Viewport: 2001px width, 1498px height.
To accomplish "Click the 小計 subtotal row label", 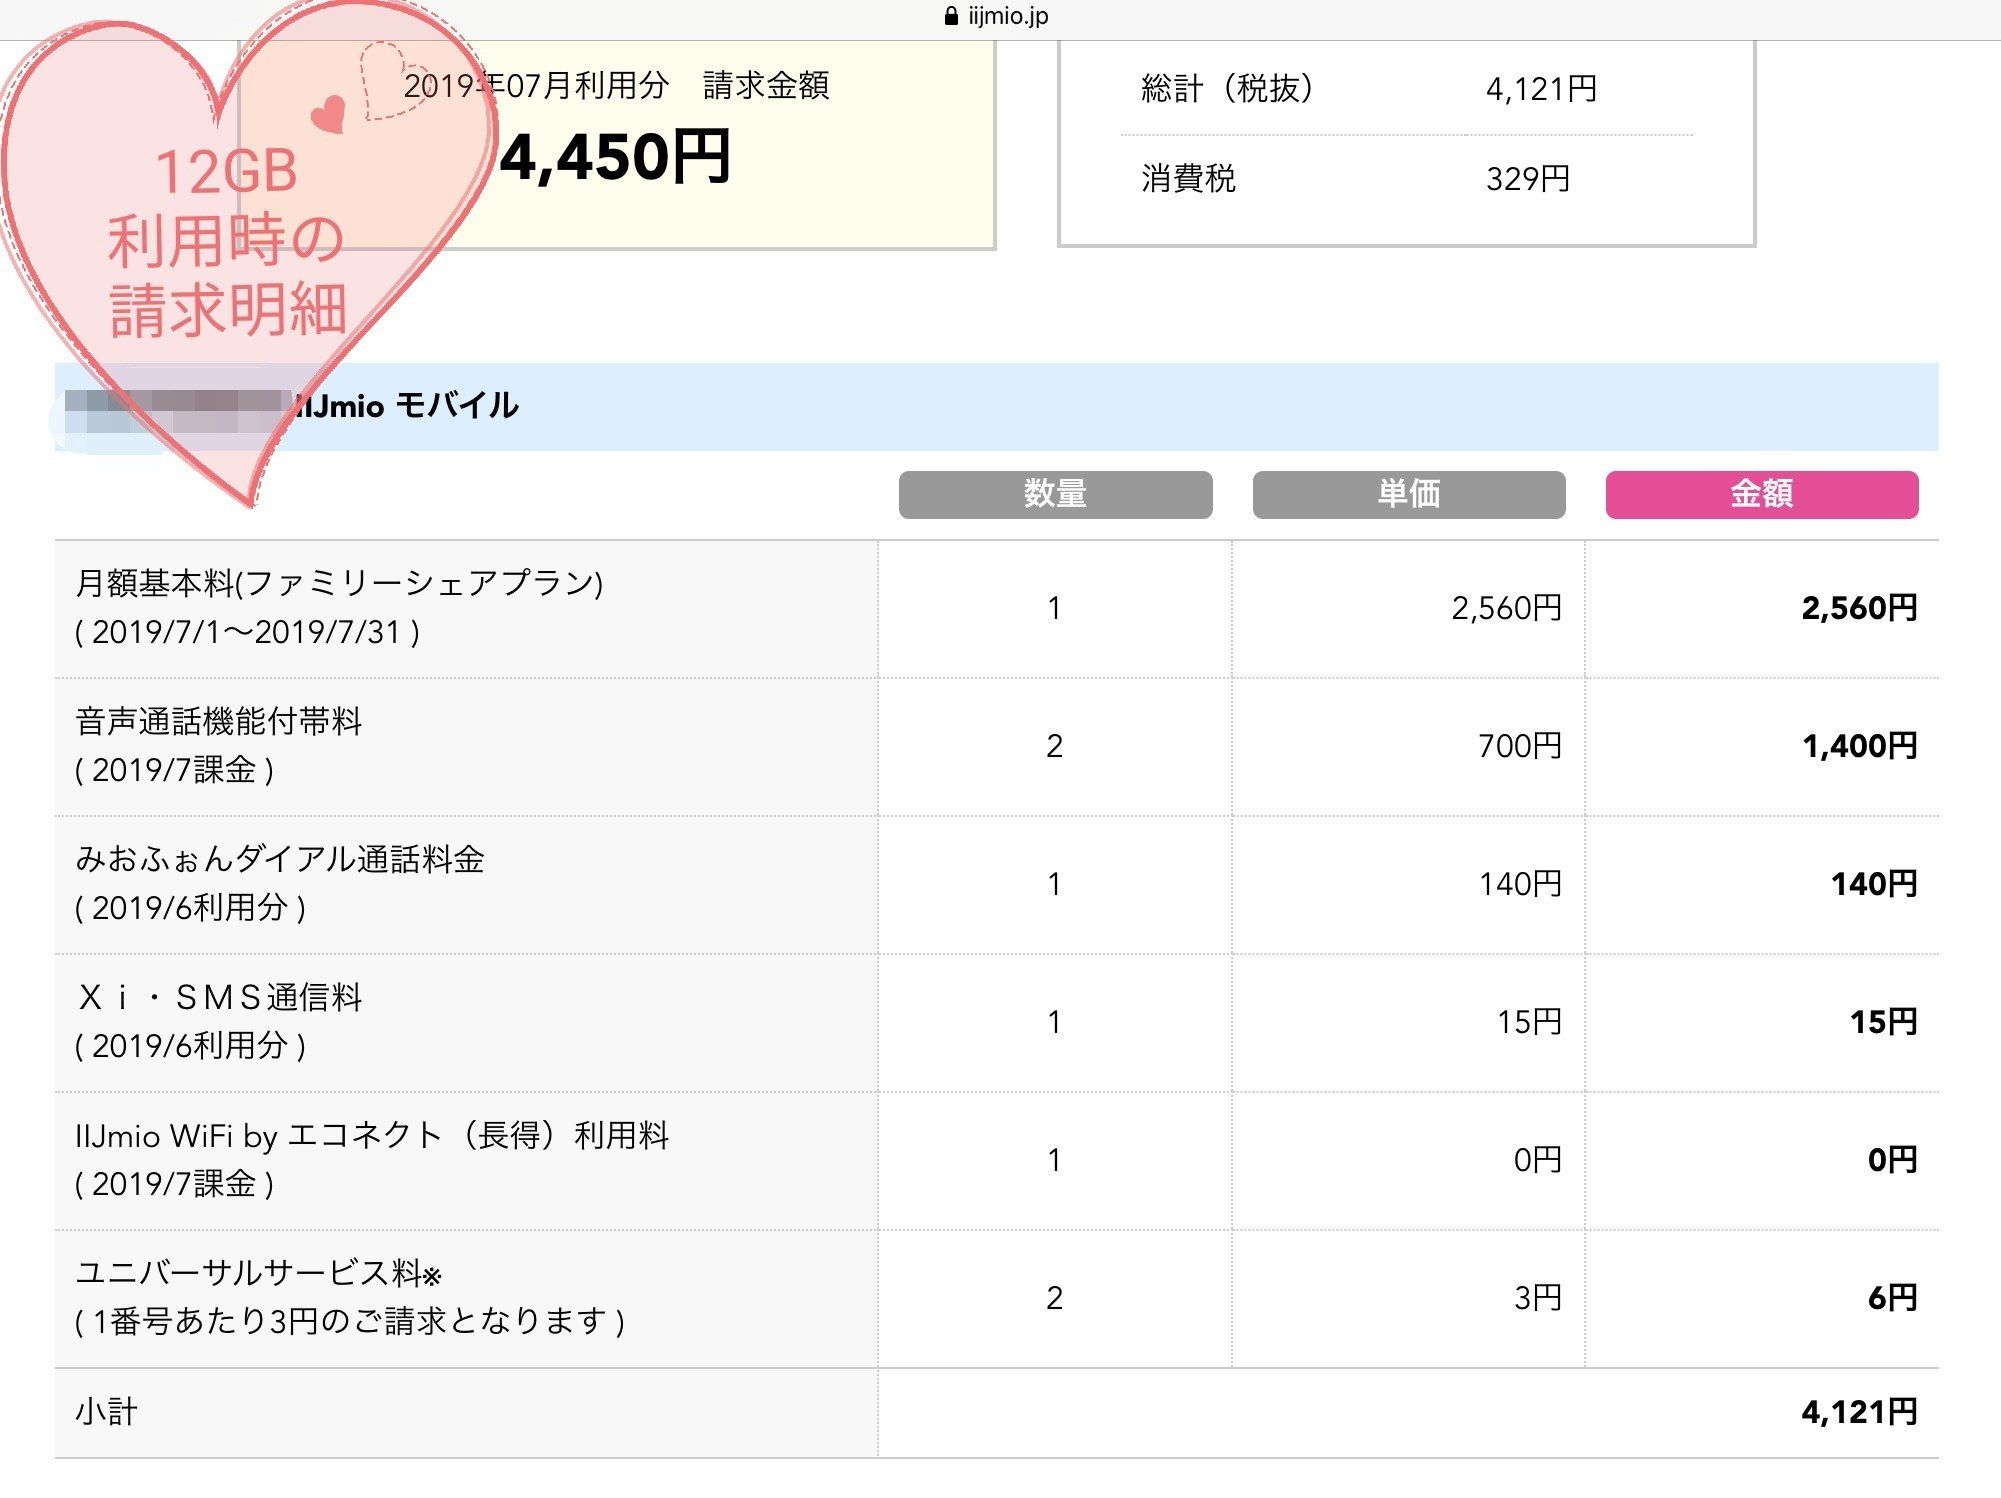I will 106,1412.
